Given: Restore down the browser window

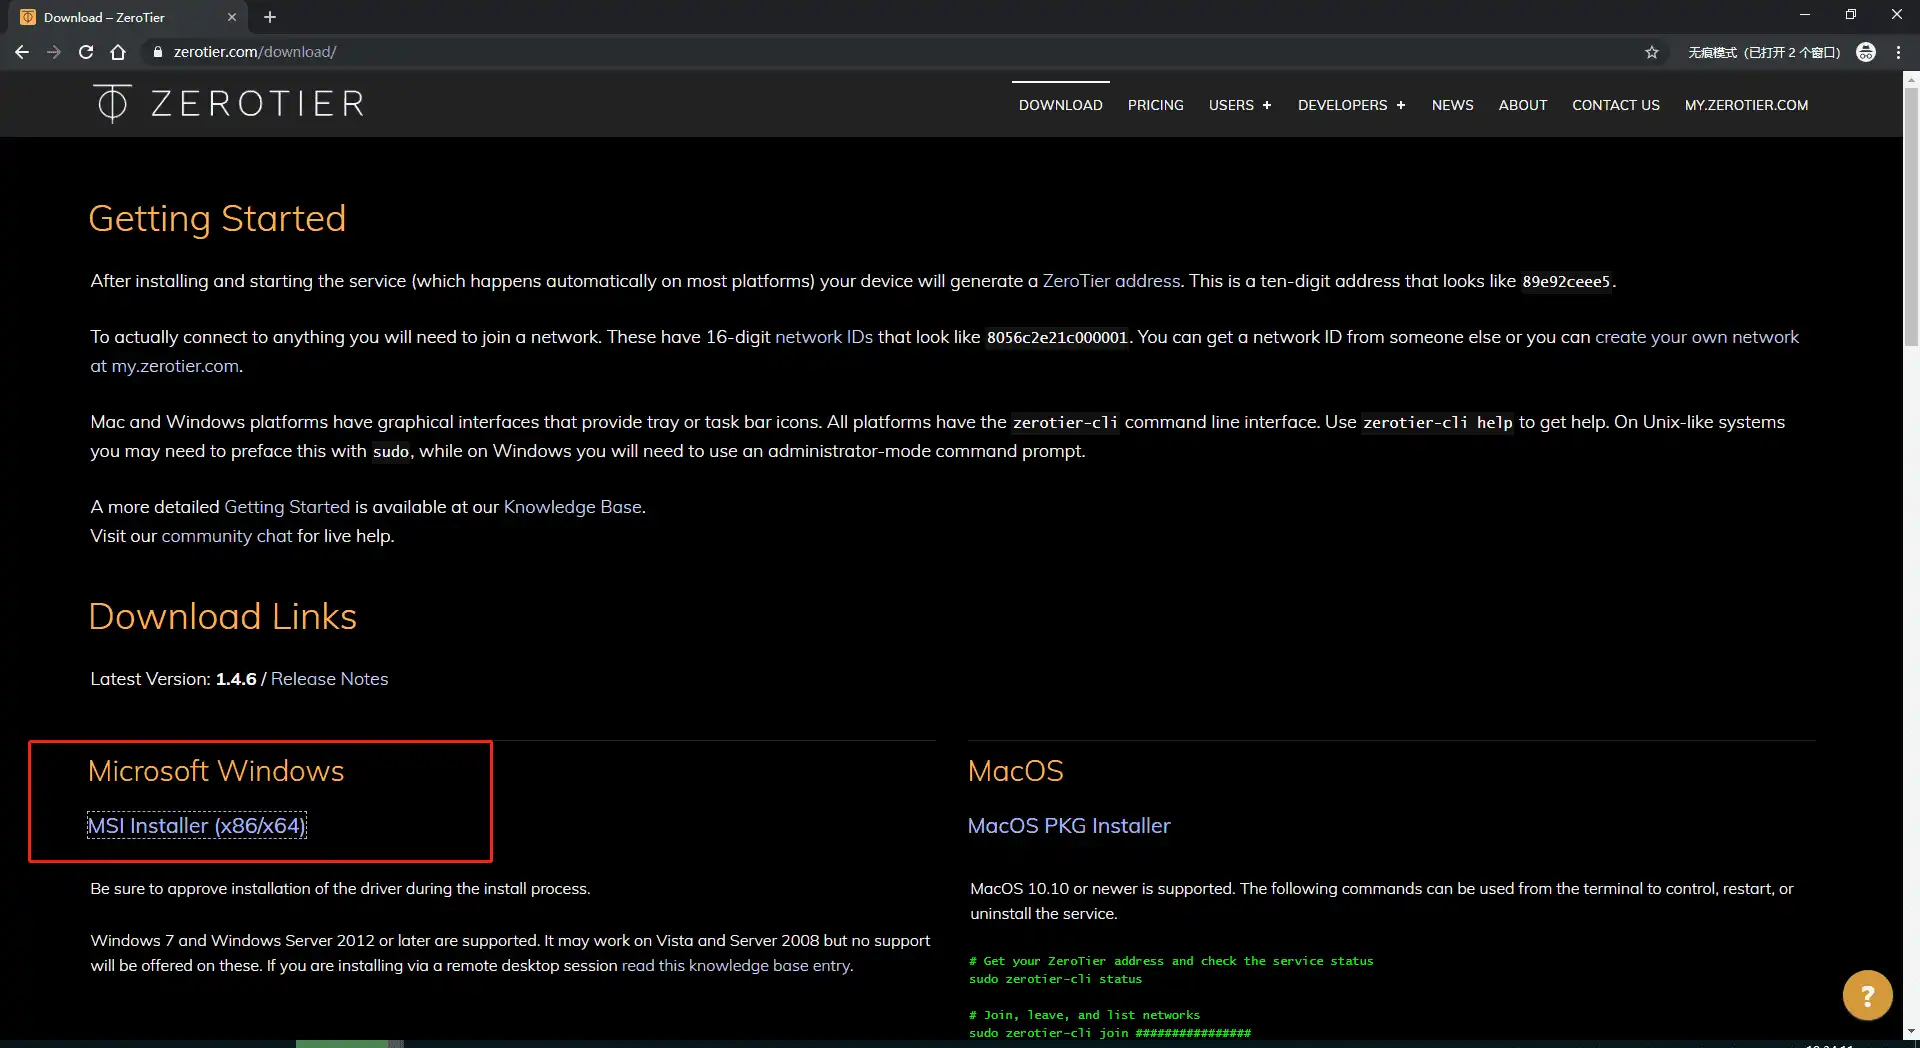Looking at the screenshot, I should pyautogui.click(x=1851, y=15).
